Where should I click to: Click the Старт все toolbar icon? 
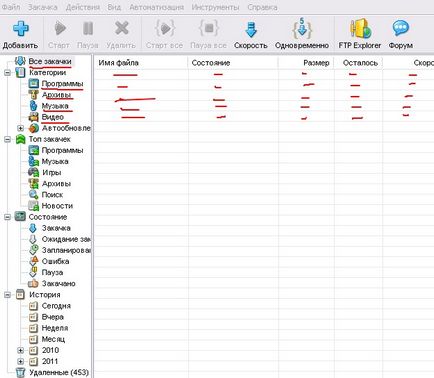coord(165,28)
